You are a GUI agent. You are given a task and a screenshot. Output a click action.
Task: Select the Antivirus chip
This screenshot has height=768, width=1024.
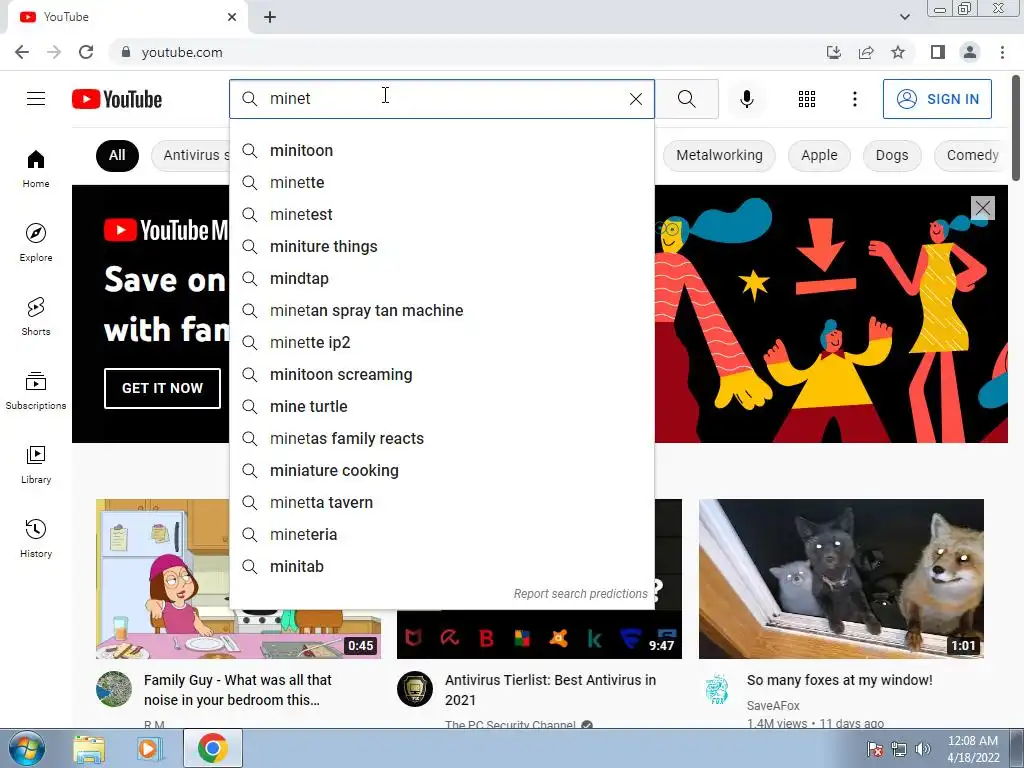(x=191, y=155)
